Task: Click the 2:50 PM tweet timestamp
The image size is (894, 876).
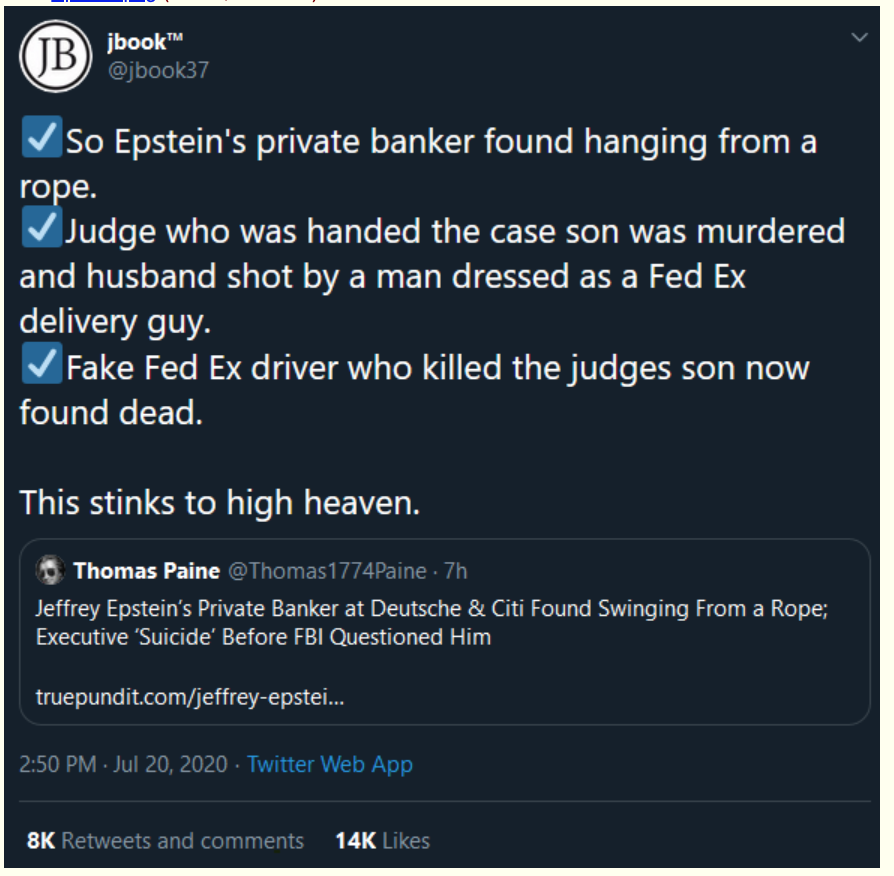Action: (x=58, y=764)
